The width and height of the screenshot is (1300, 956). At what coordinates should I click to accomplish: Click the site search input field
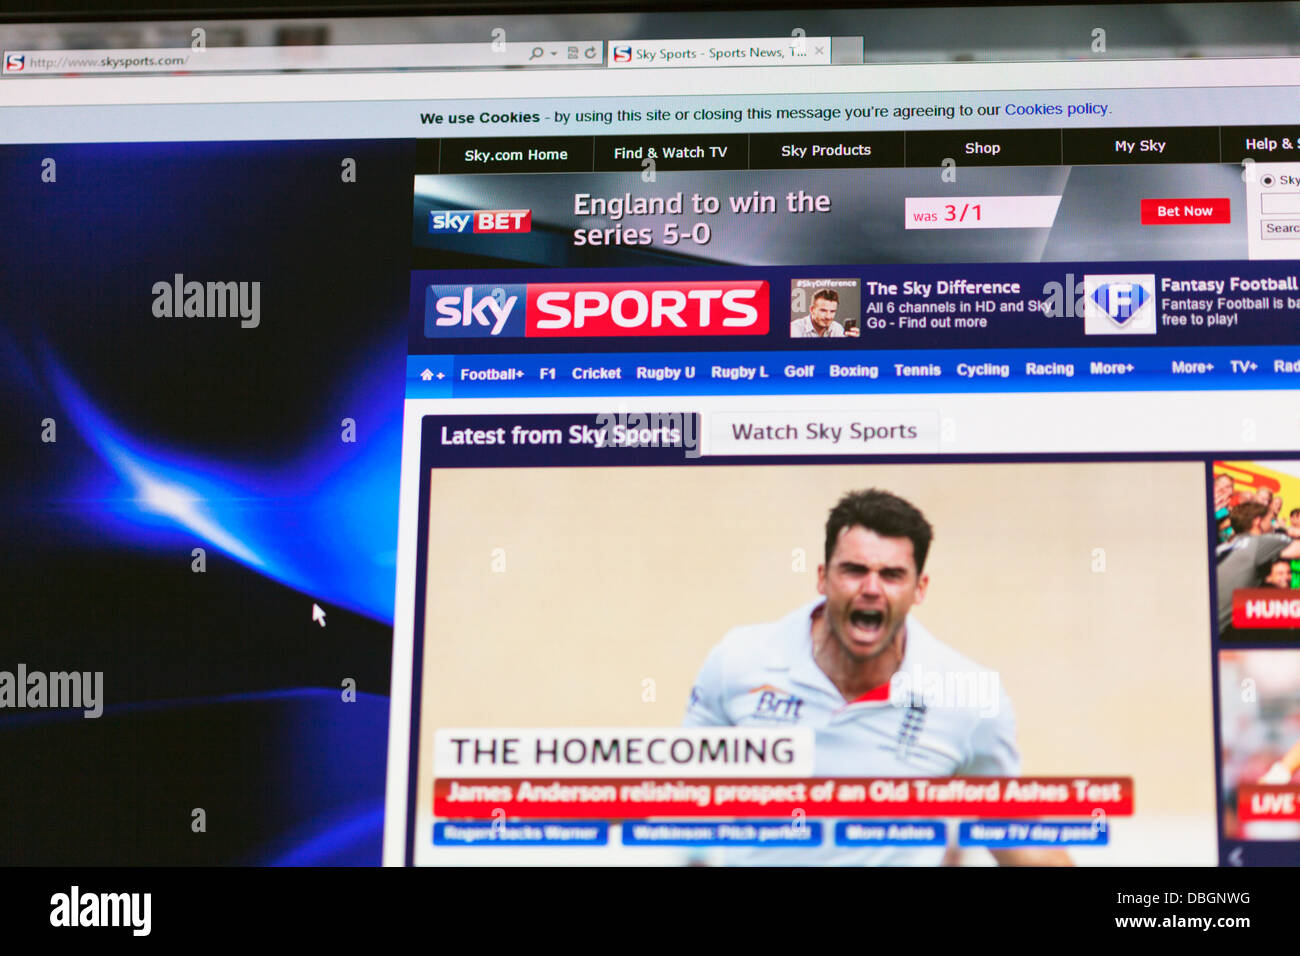pos(1281,204)
